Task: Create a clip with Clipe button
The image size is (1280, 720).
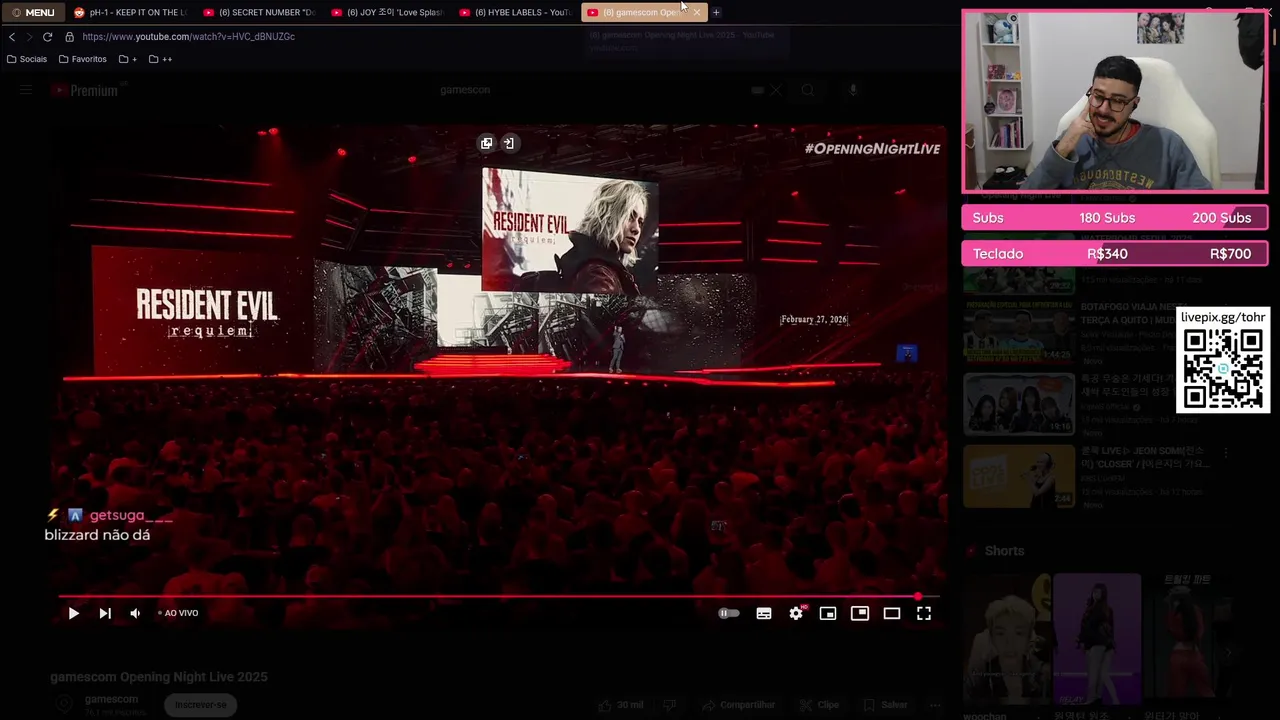Action: pyautogui.click(x=819, y=705)
